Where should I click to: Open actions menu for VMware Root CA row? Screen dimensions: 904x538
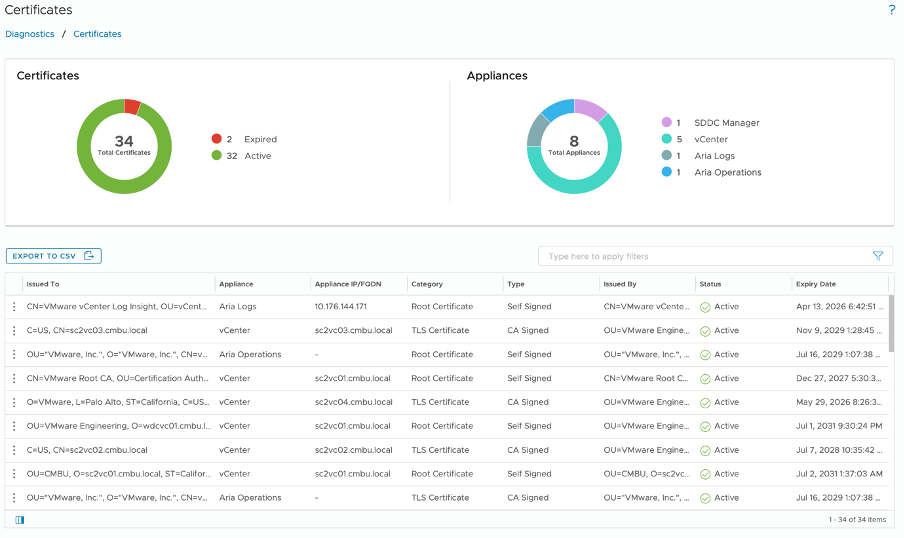[14, 378]
